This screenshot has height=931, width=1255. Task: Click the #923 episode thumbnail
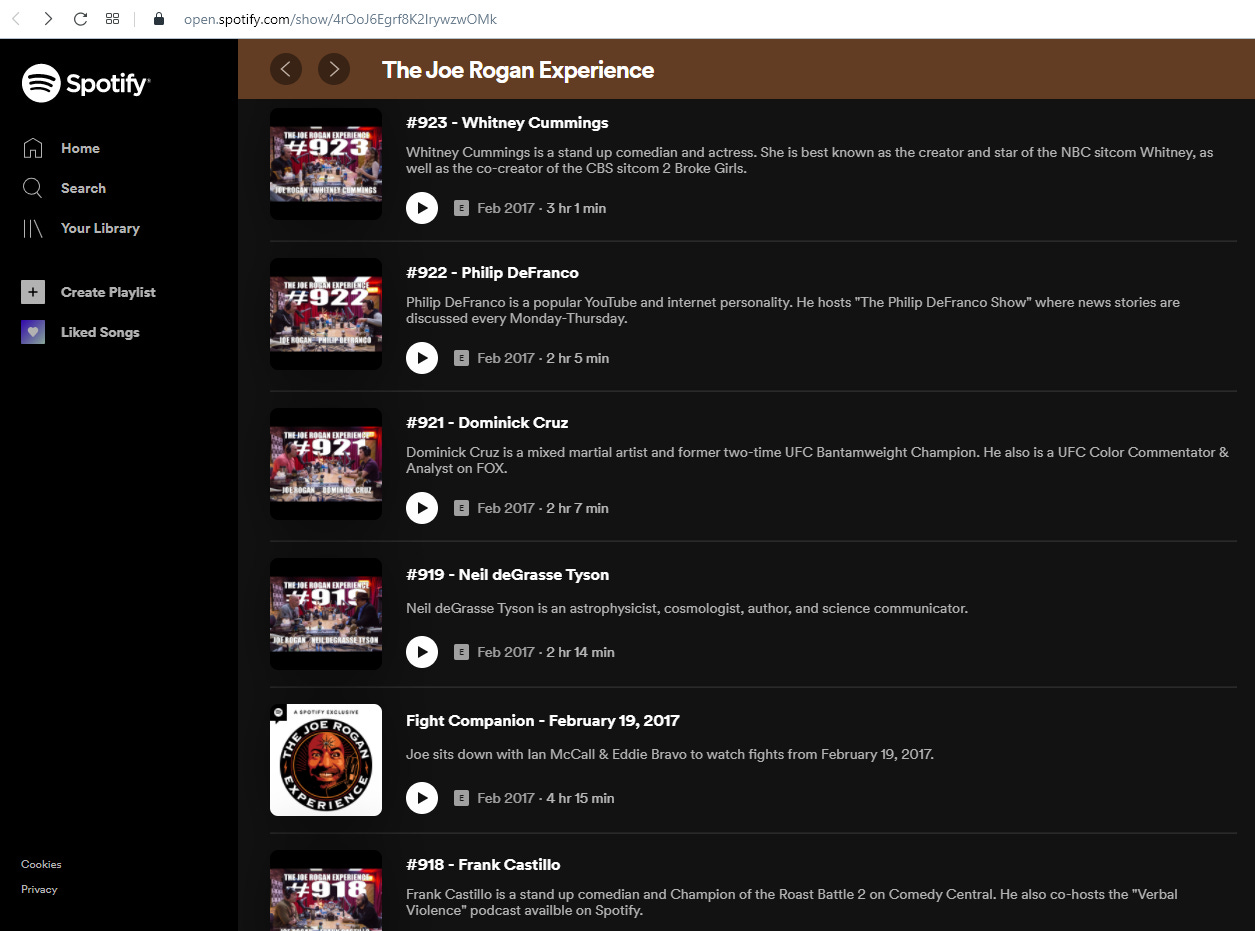pos(326,164)
